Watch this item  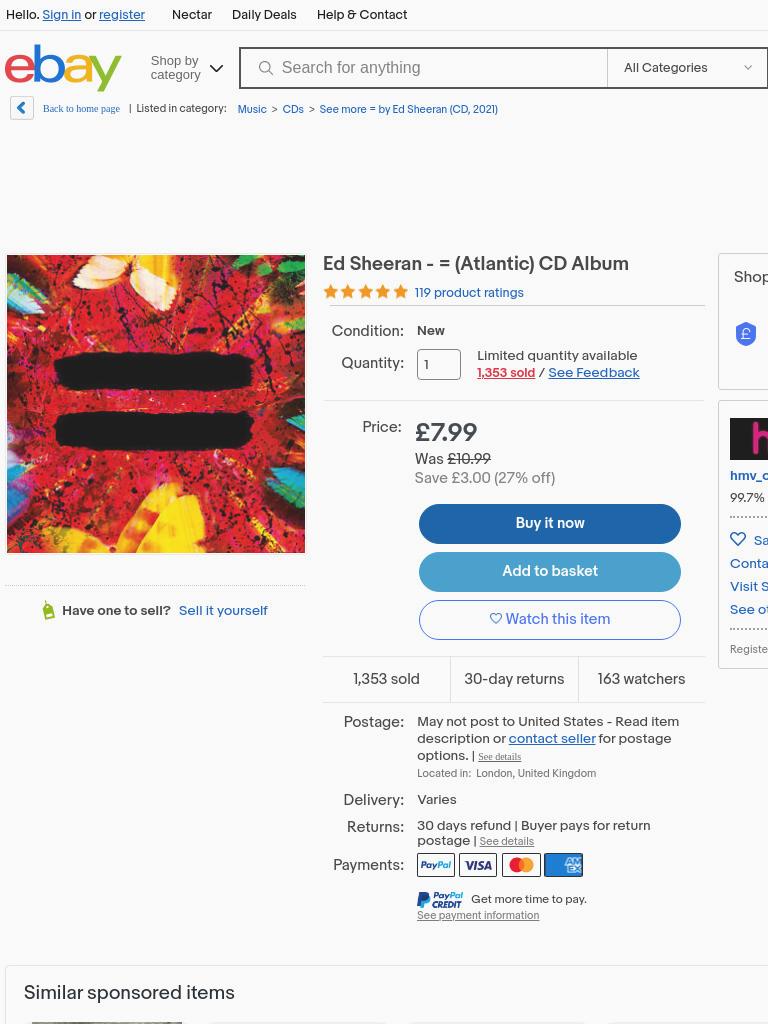[x=550, y=619]
